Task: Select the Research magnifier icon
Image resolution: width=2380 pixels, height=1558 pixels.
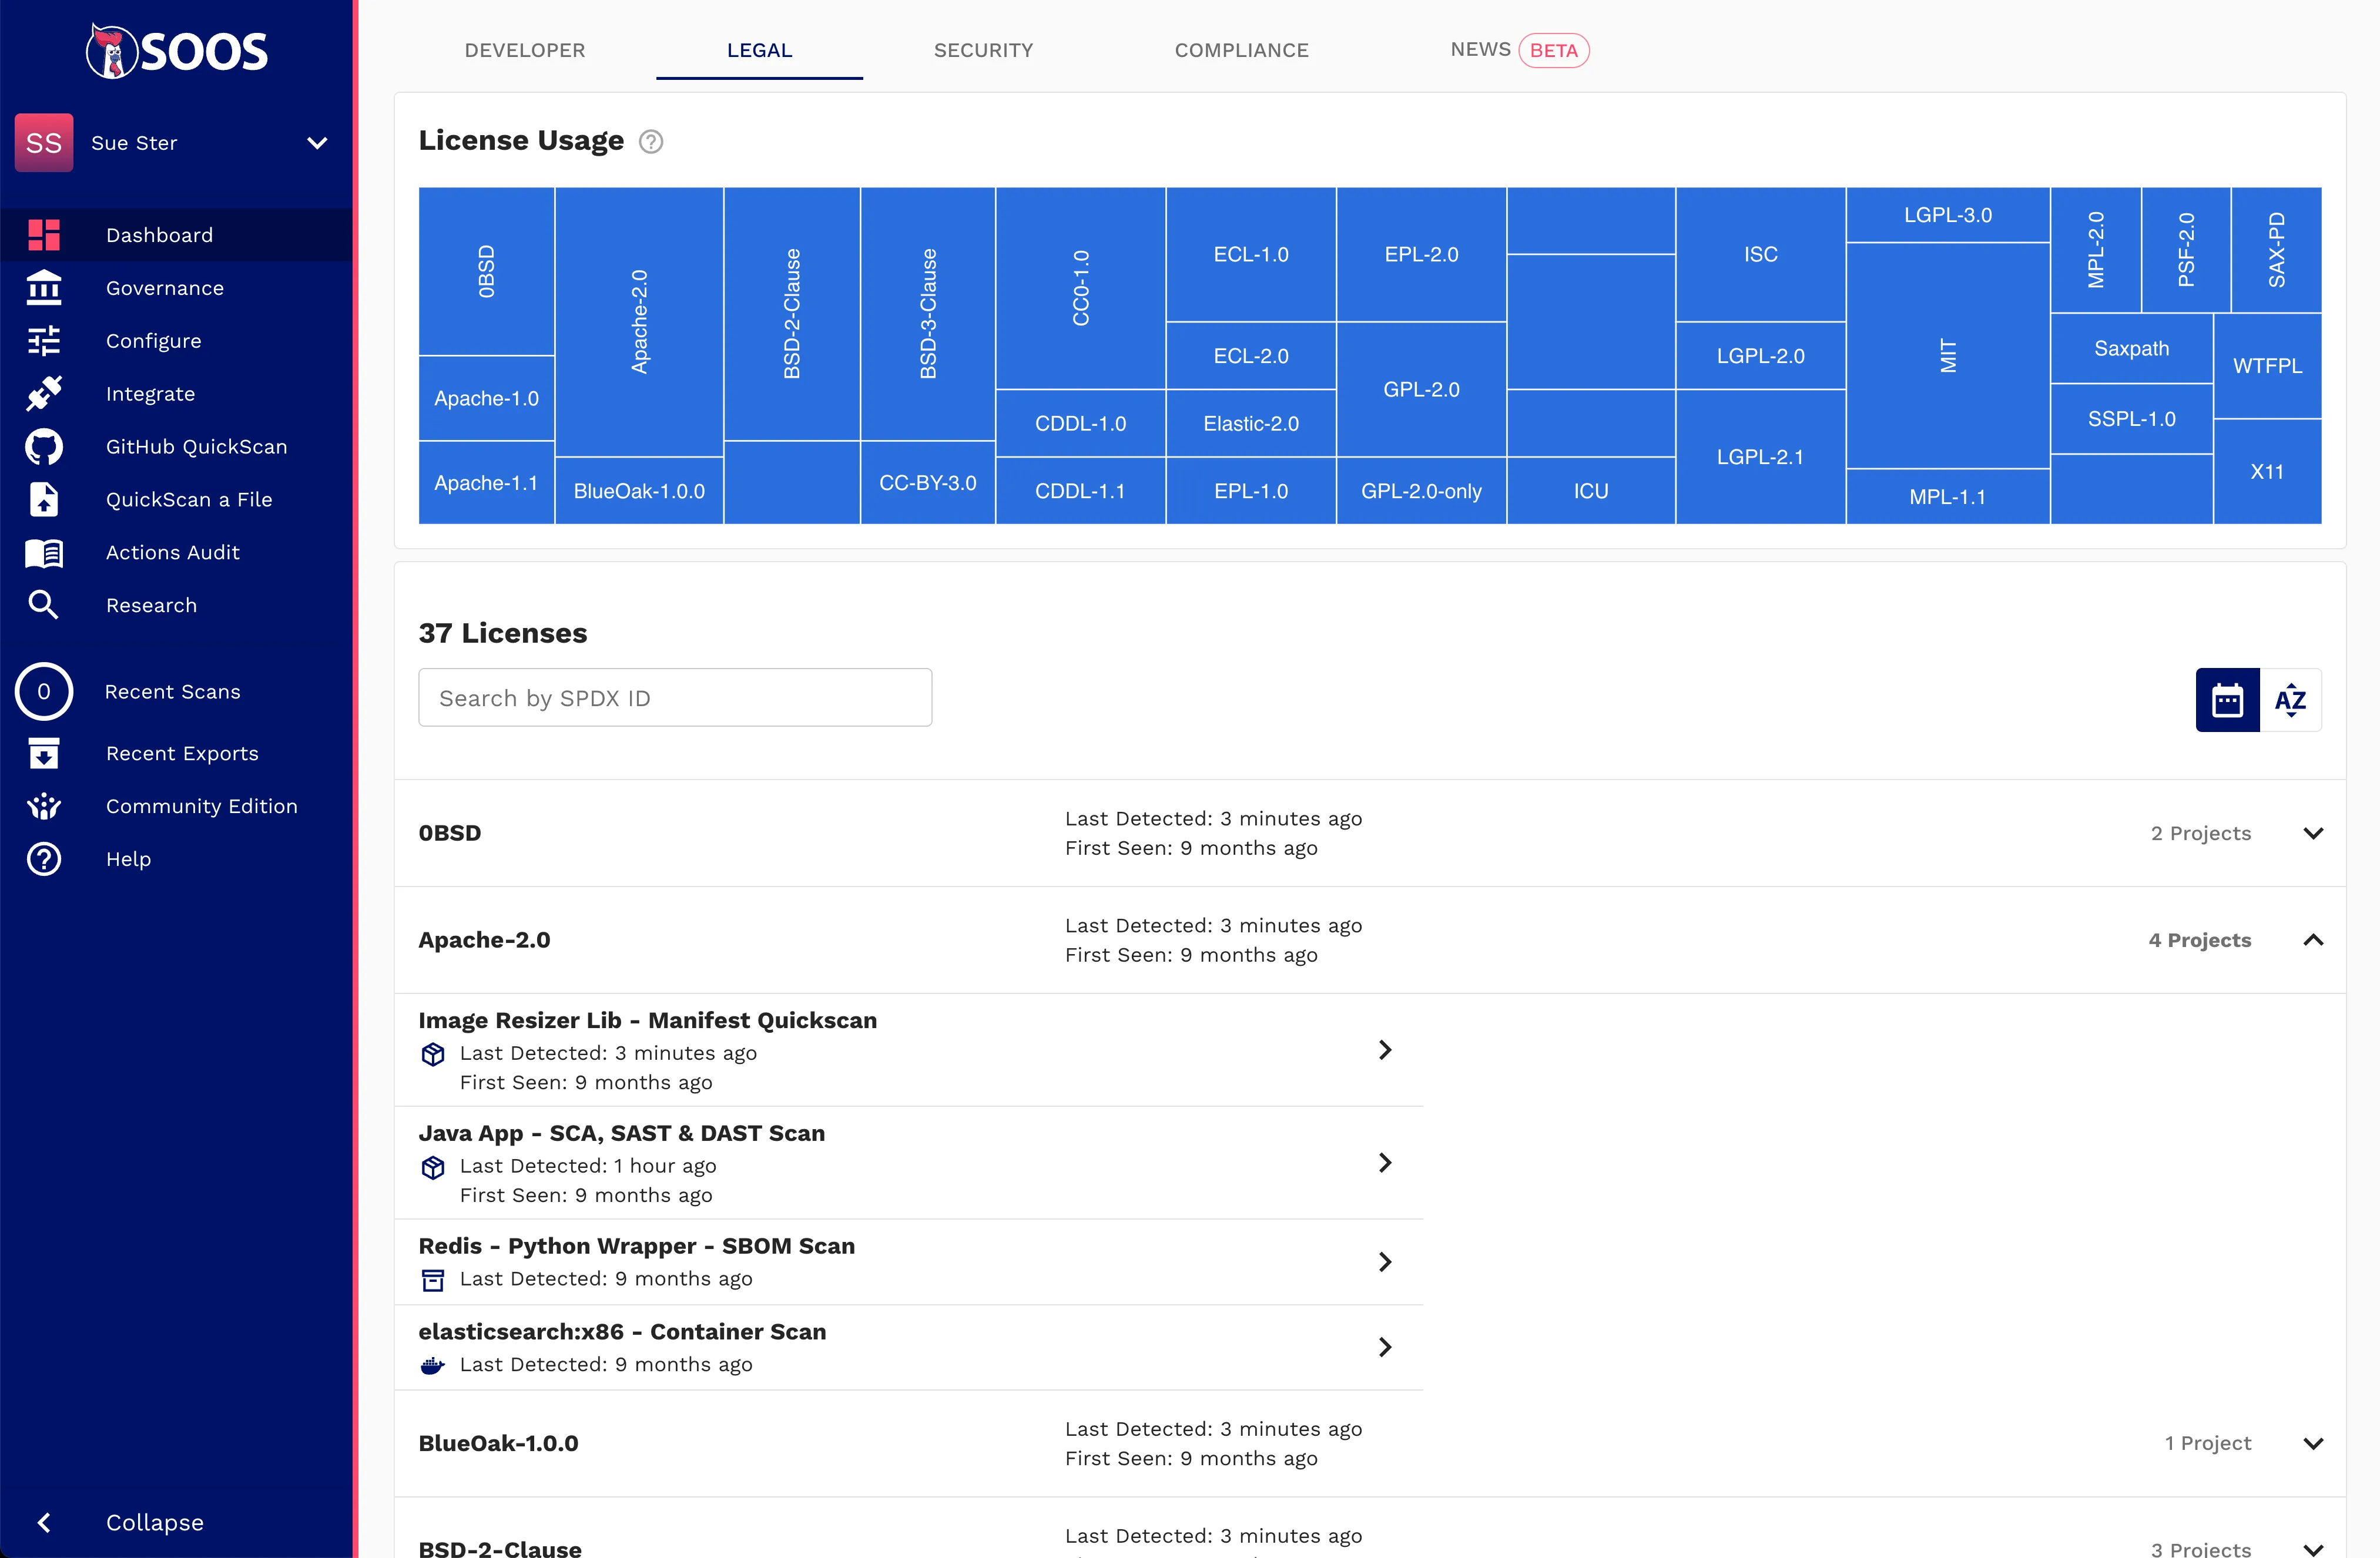Action: coord(44,605)
